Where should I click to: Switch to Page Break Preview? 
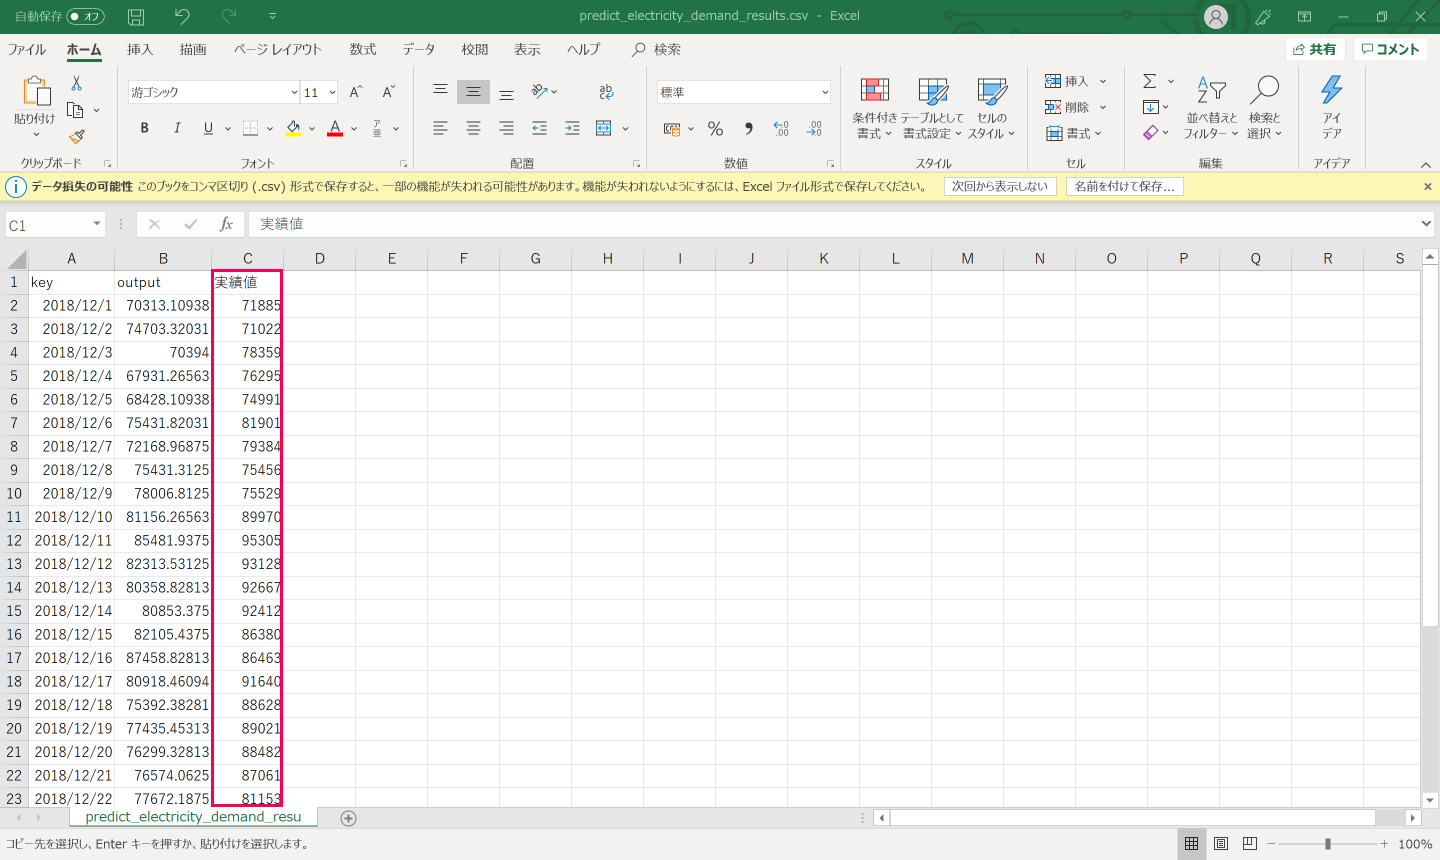click(1250, 844)
